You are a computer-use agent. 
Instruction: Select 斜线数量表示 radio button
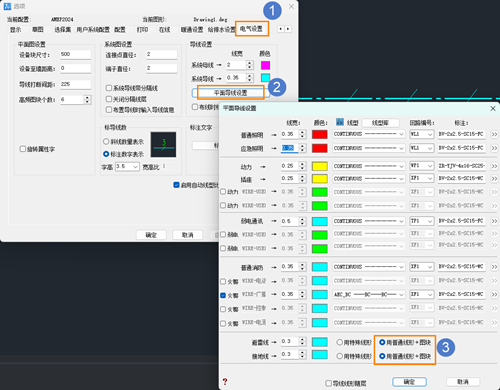106,141
